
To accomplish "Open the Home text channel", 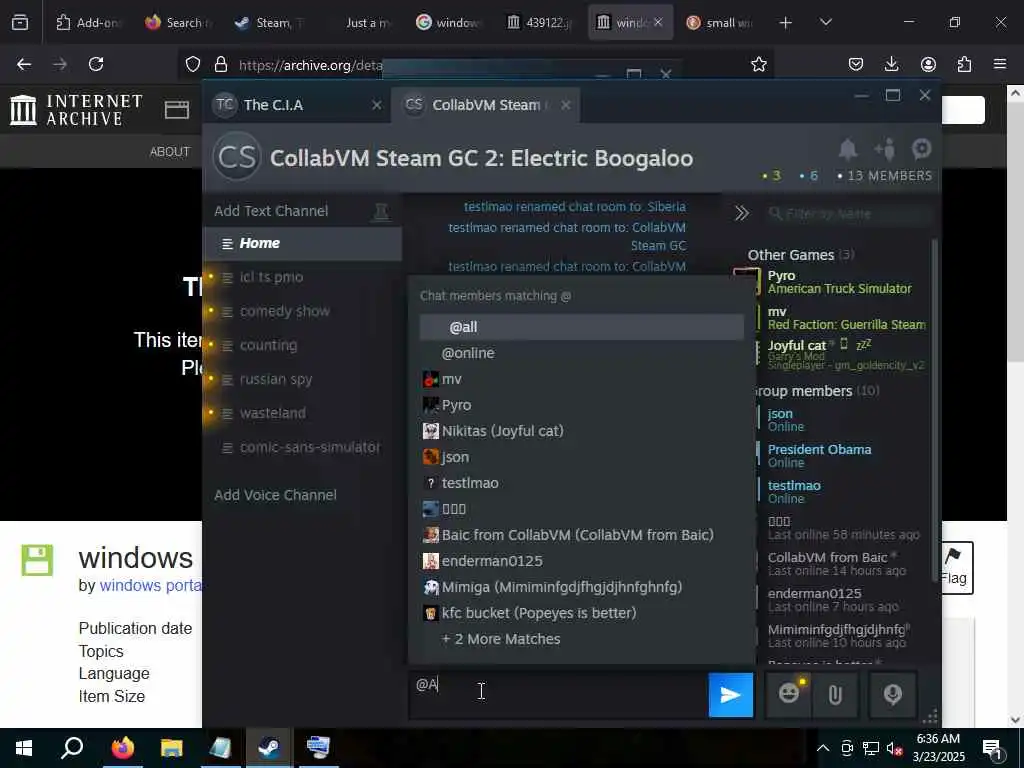I will pyautogui.click(x=302, y=244).
